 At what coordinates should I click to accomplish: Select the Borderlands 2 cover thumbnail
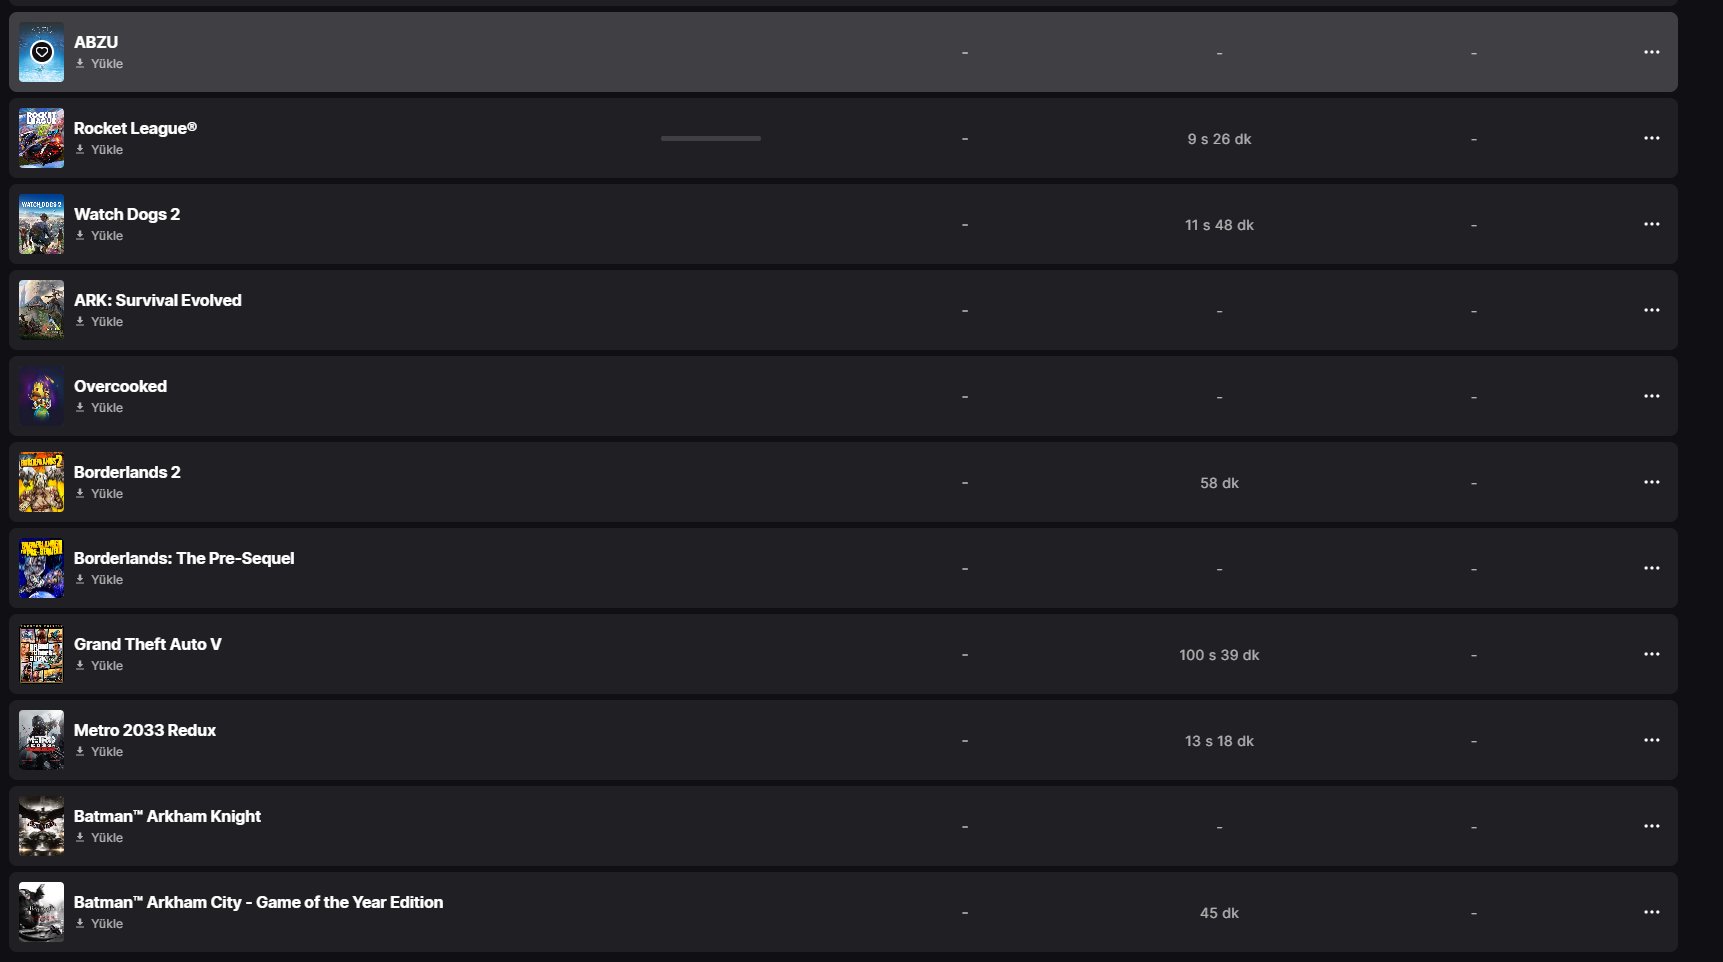(x=41, y=482)
